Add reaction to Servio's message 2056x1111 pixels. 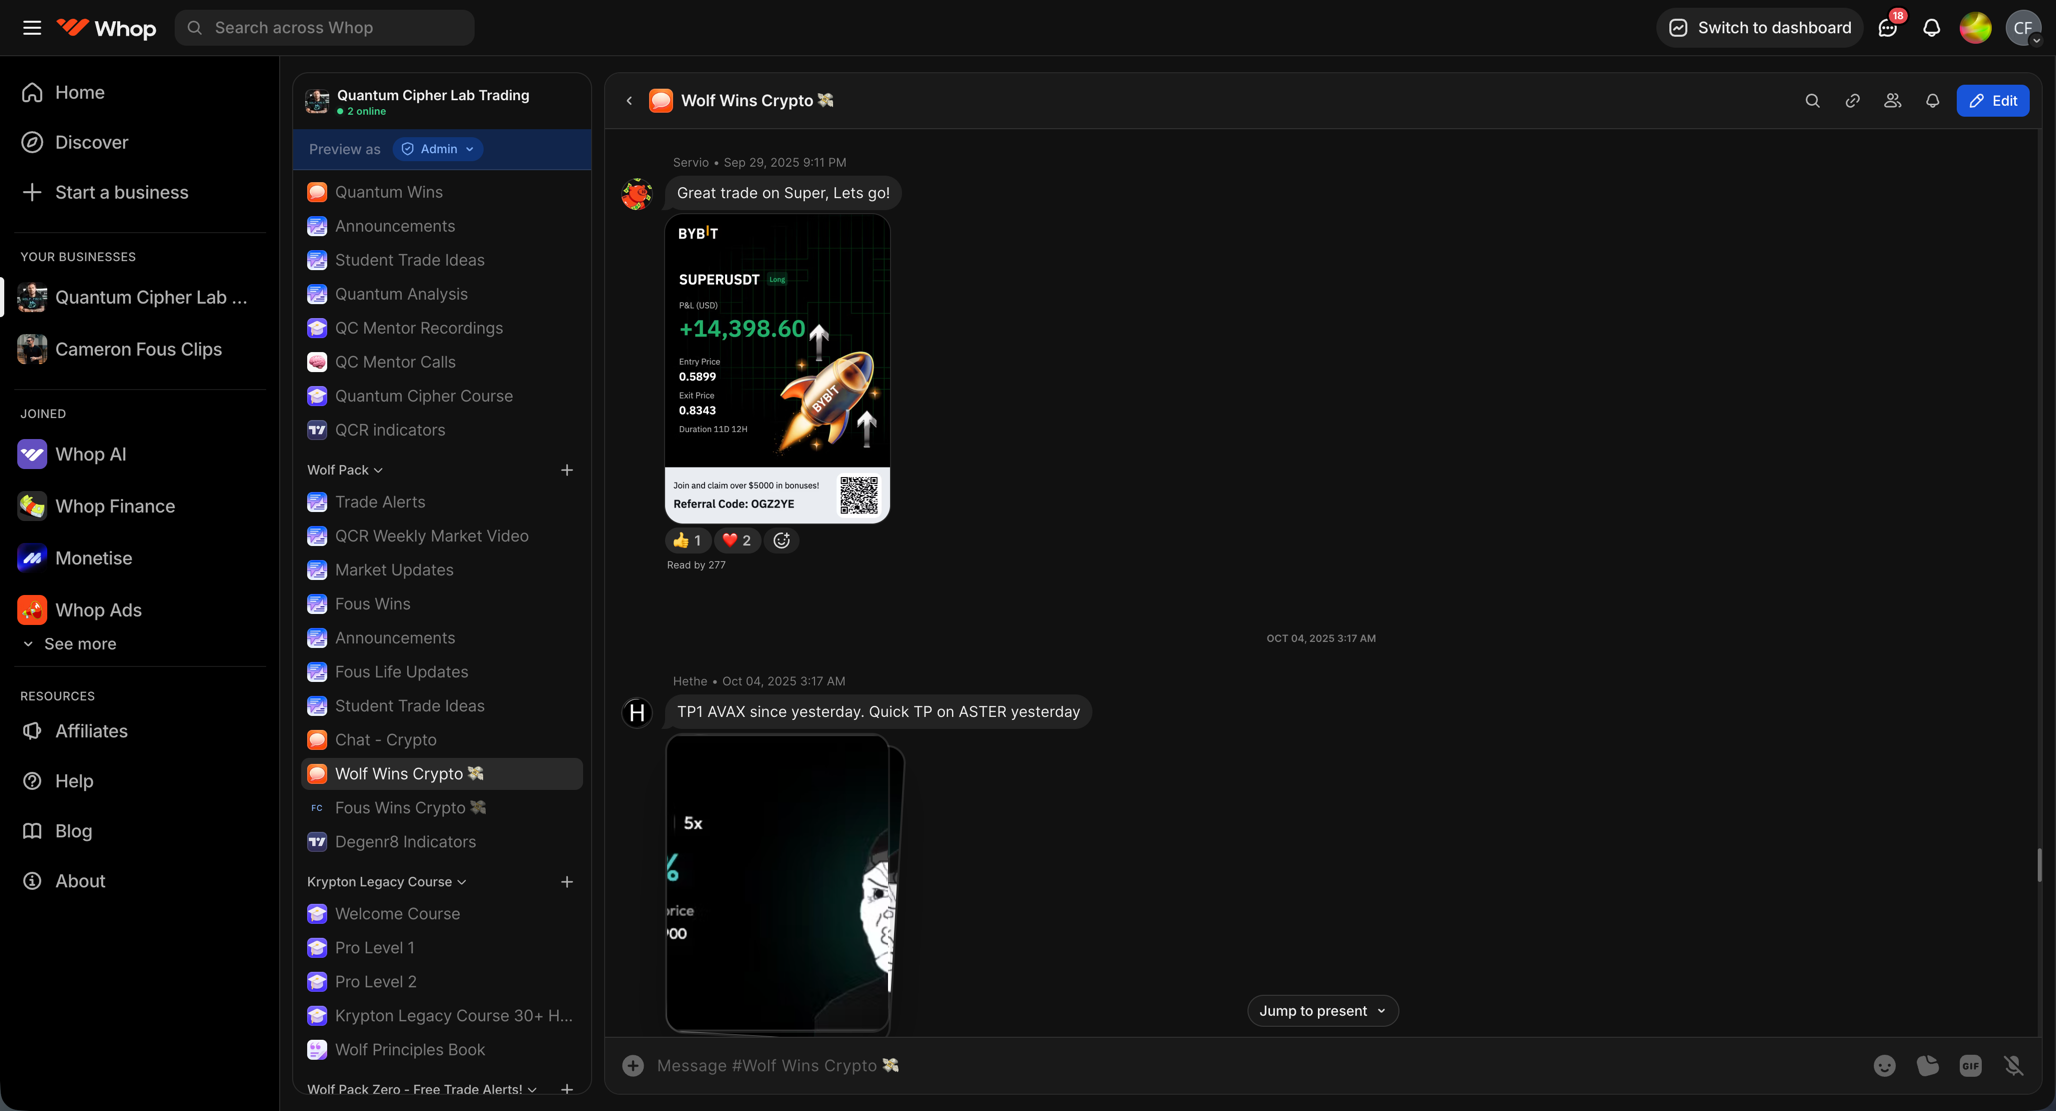782,540
